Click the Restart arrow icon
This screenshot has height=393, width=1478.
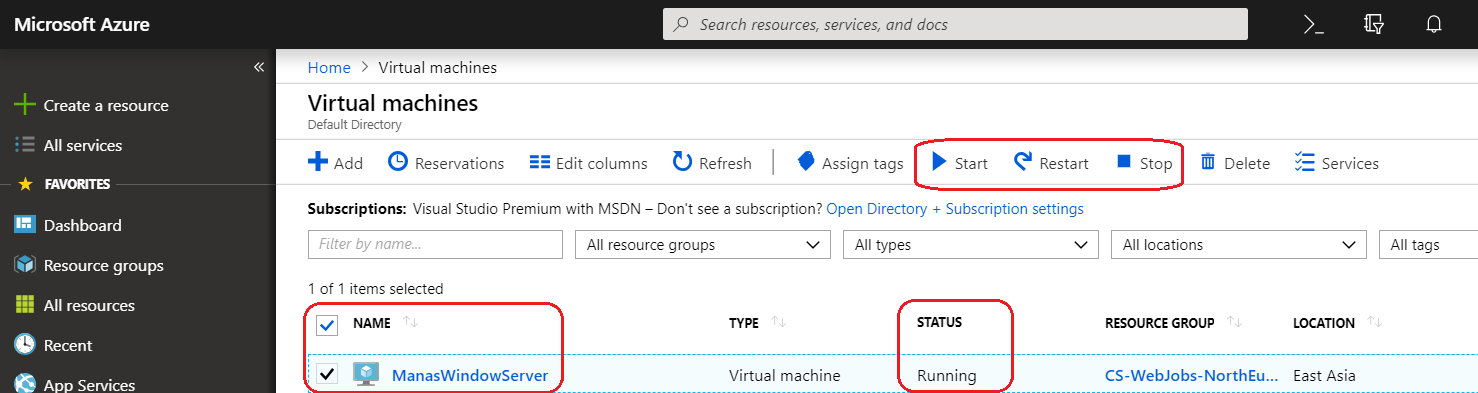tap(1023, 162)
